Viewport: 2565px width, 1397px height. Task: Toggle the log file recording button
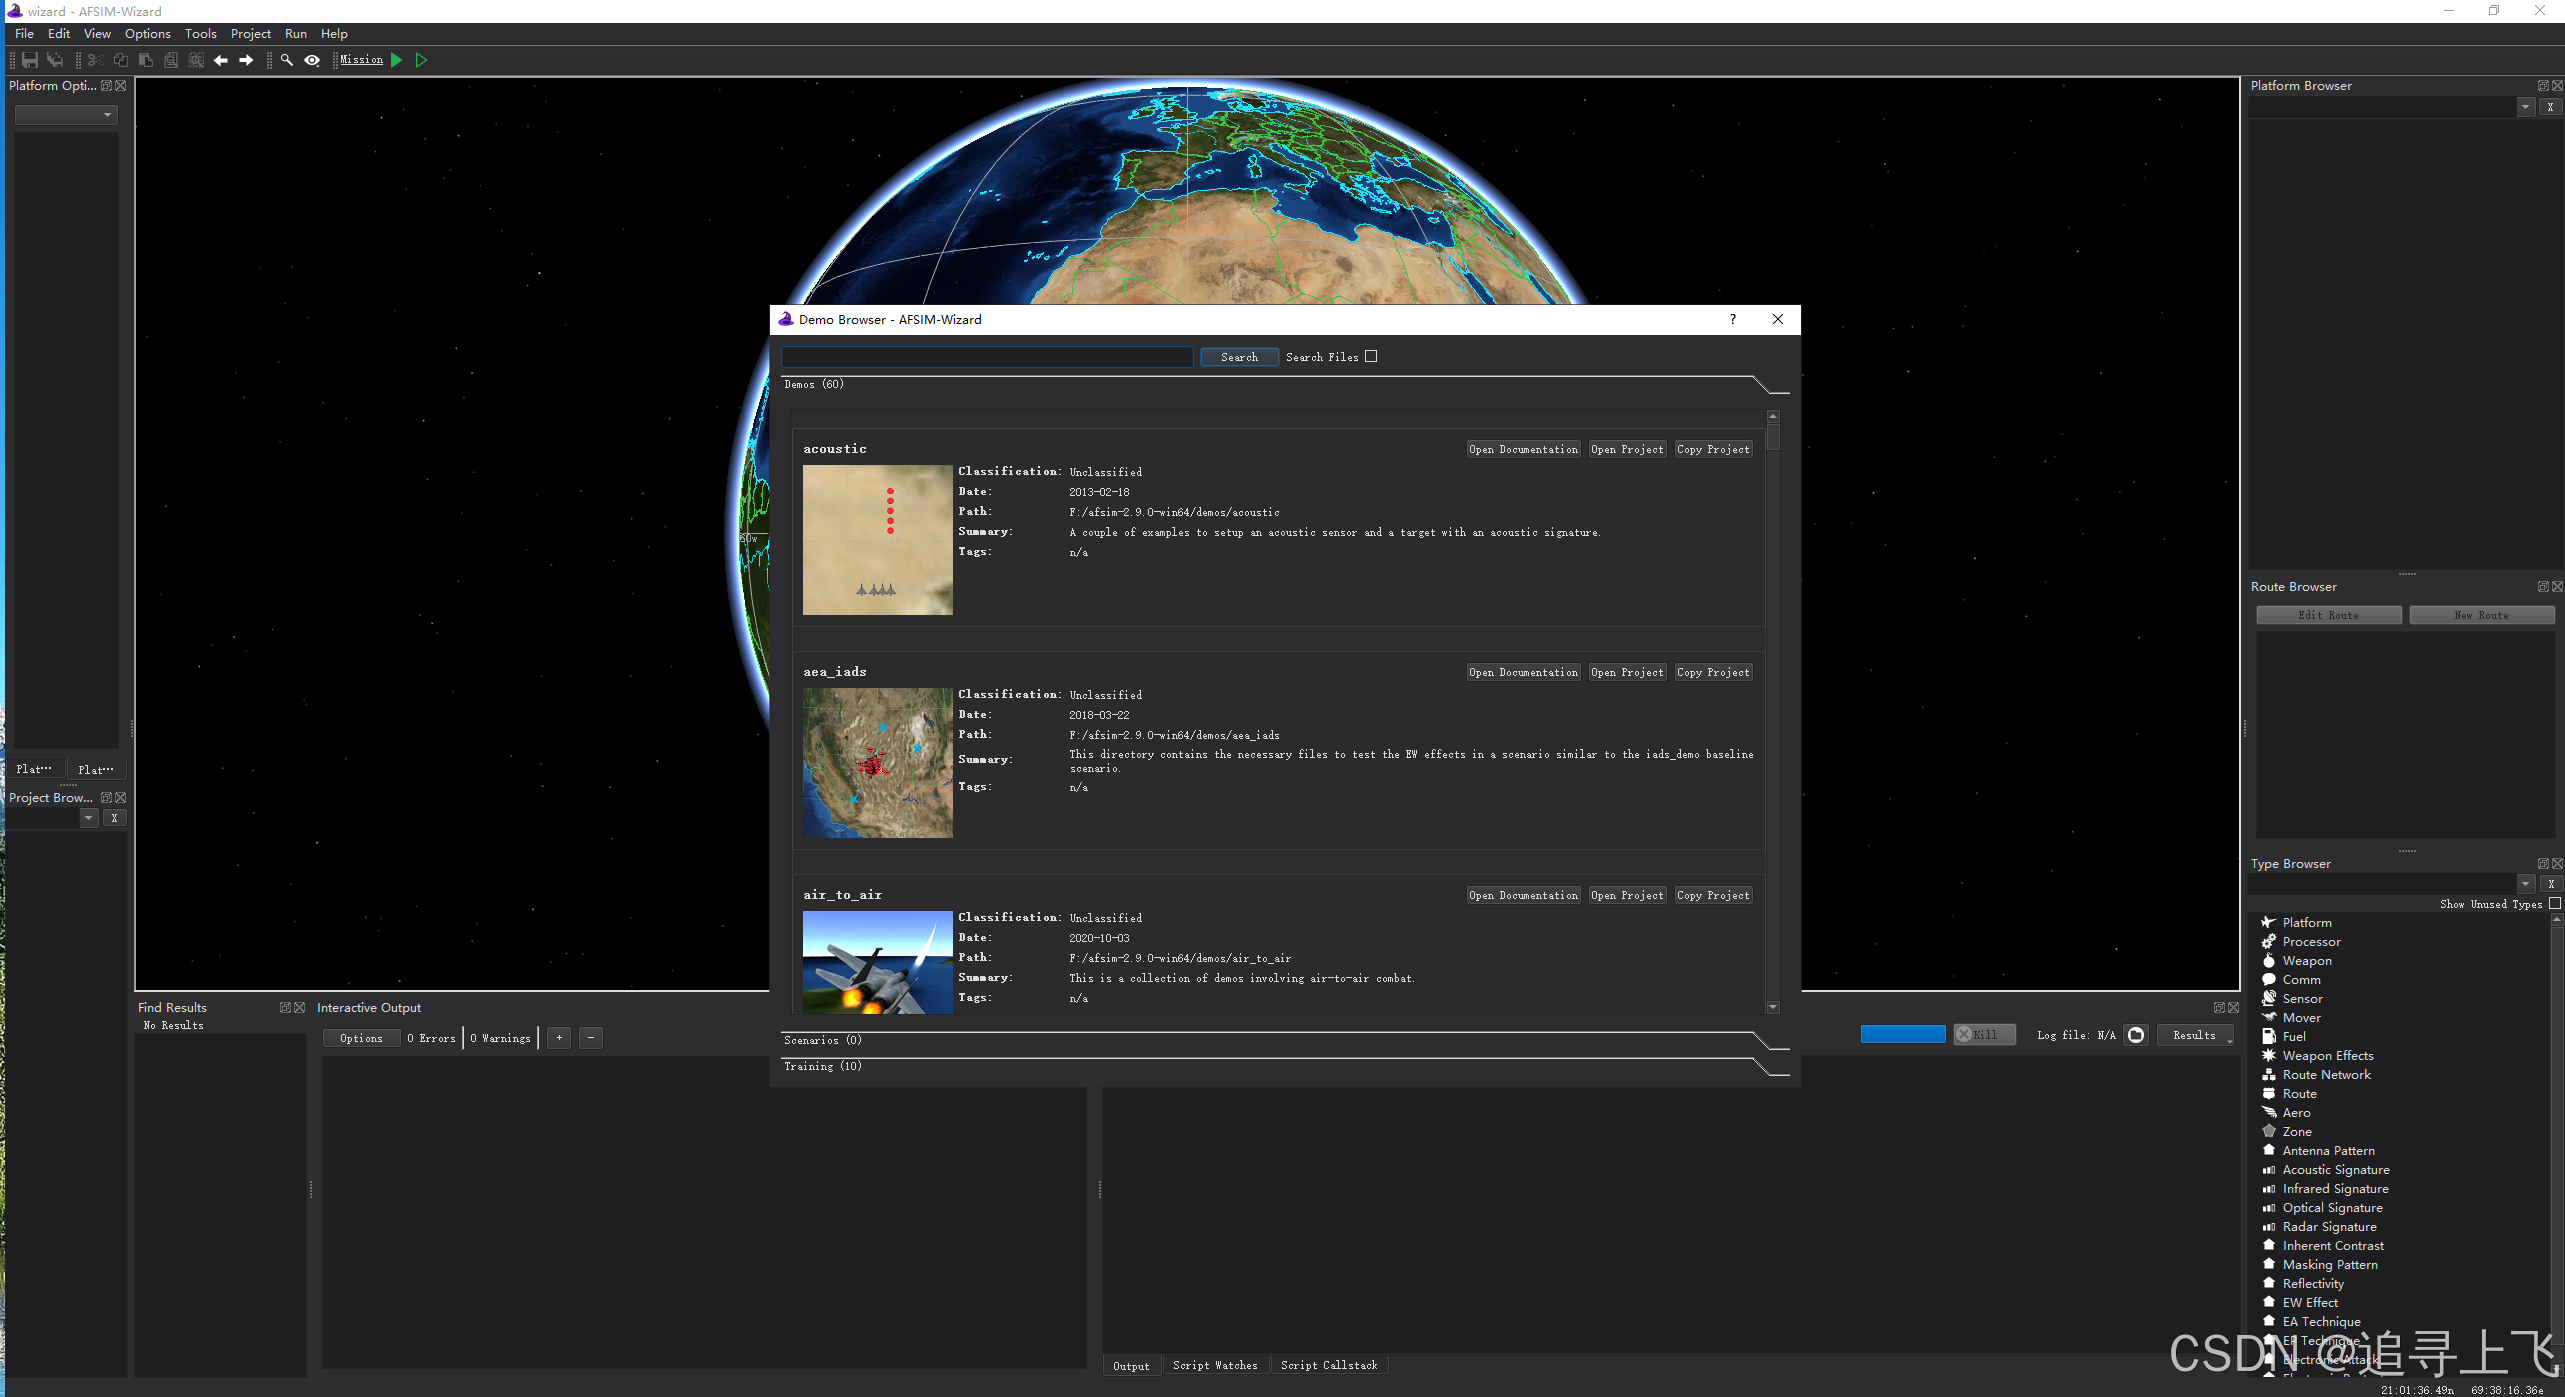[2136, 1035]
